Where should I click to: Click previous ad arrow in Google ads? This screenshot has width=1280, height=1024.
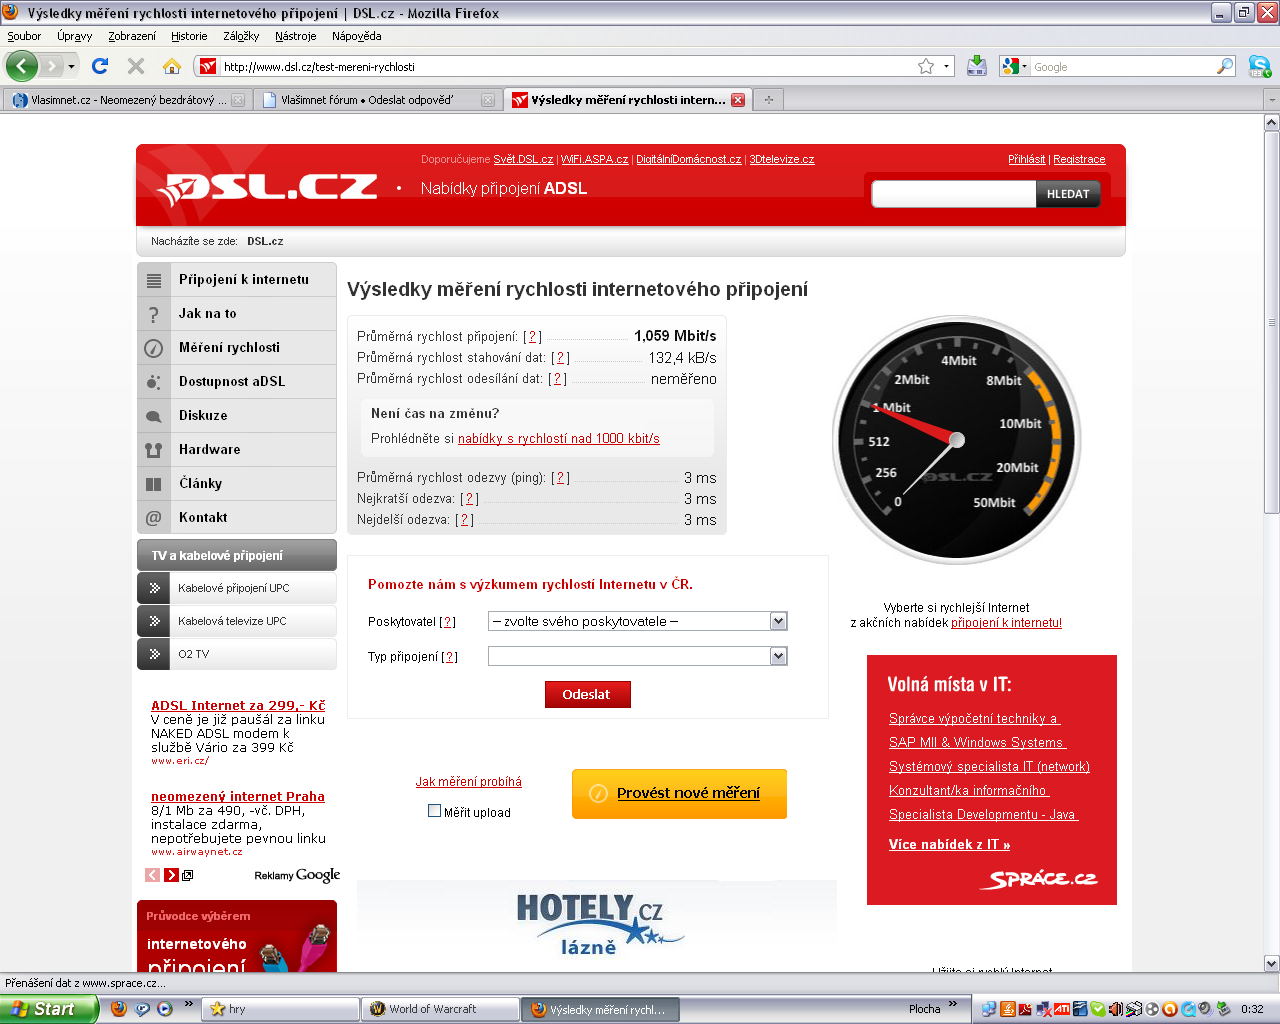coord(152,875)
